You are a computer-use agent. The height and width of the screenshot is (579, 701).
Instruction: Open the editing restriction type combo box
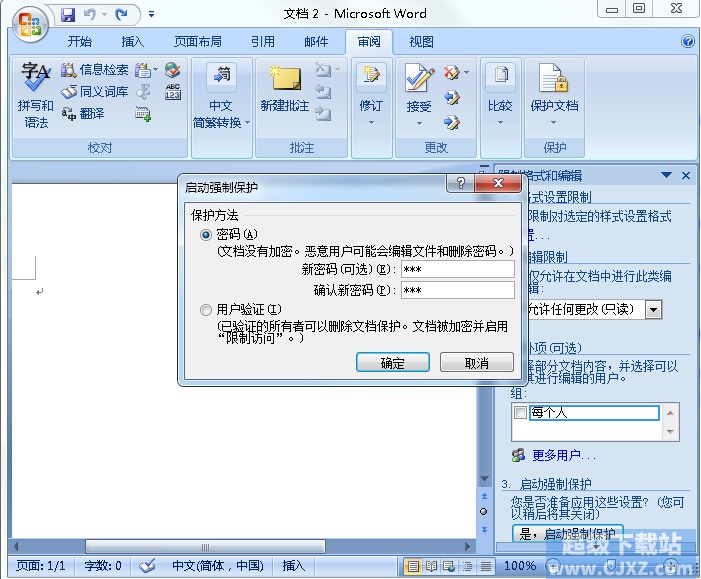pyautogui.click(x=653, y=309)
